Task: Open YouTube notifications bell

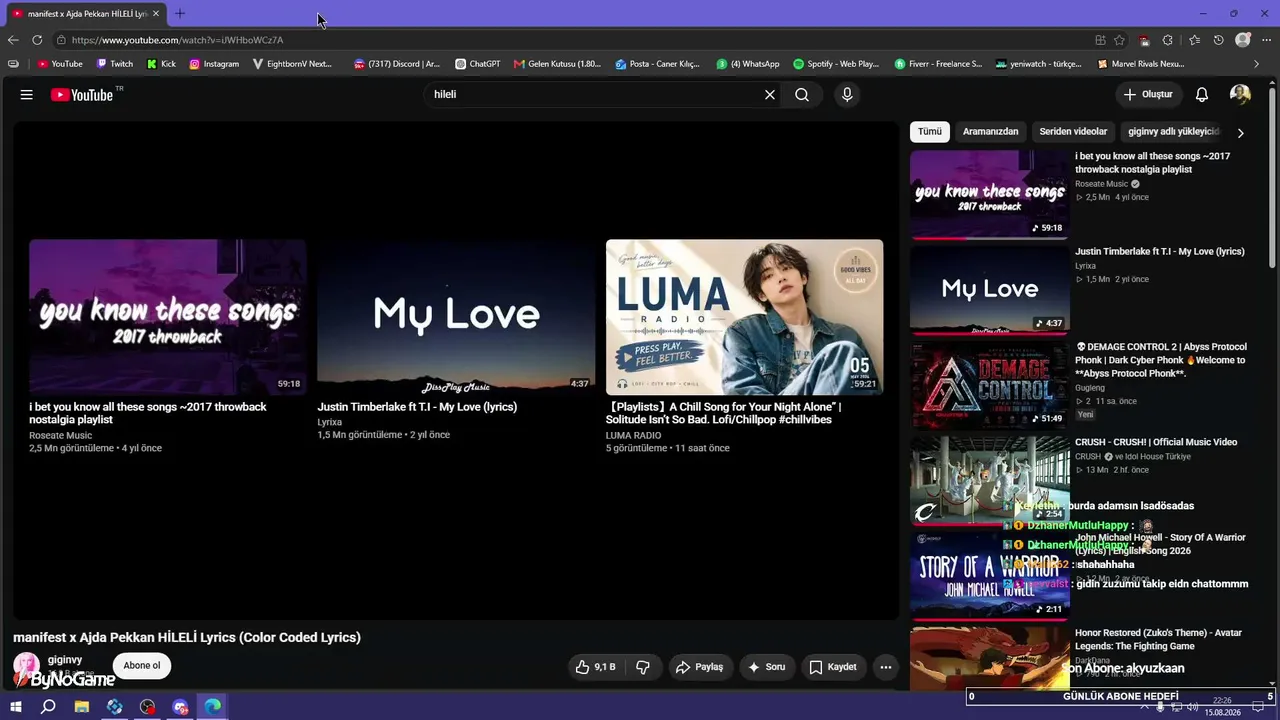Action: 1202,95
